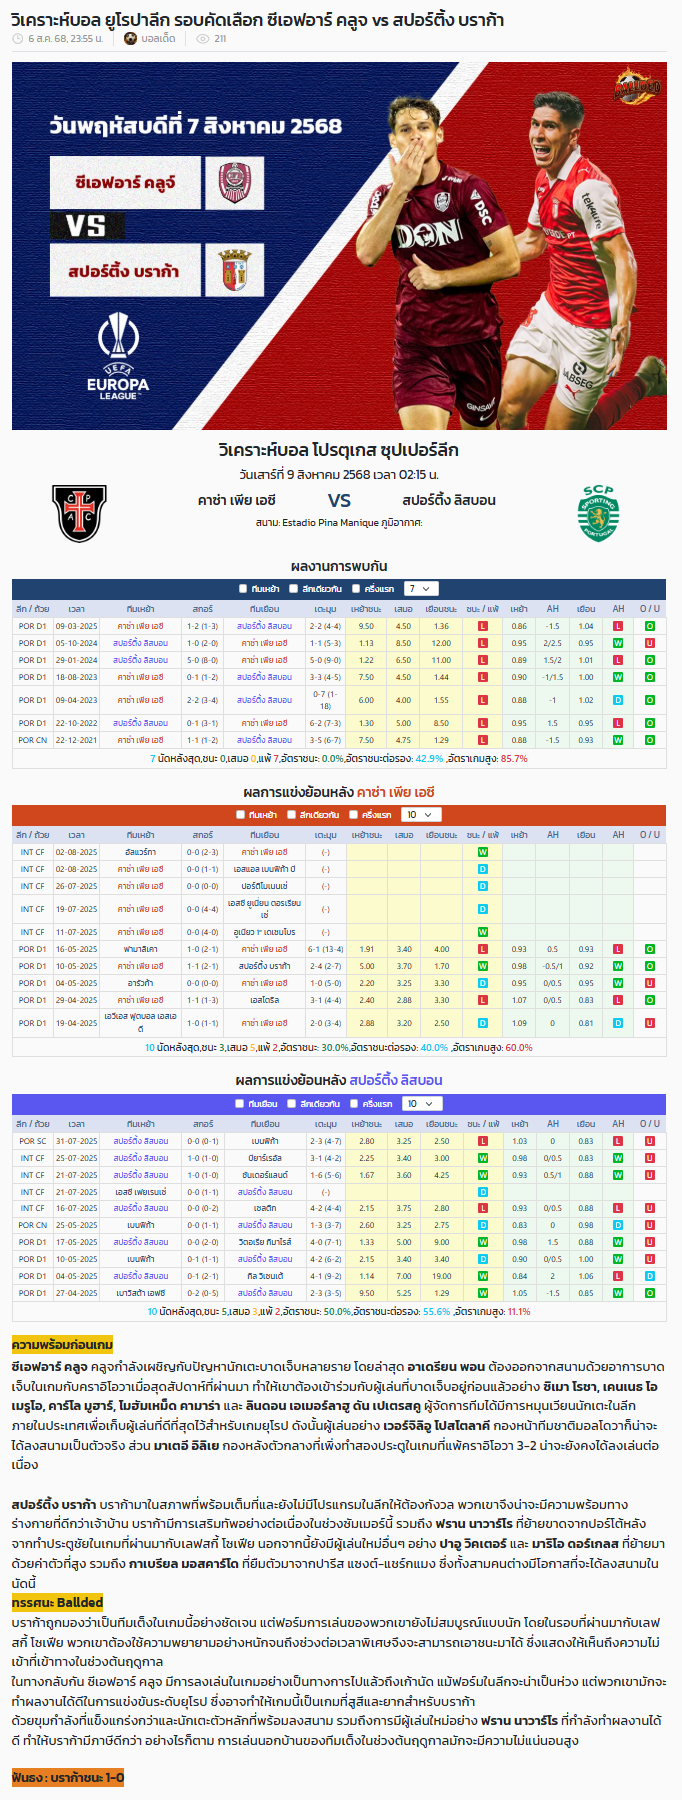Click the match preview banner image

tap(340, 246)
